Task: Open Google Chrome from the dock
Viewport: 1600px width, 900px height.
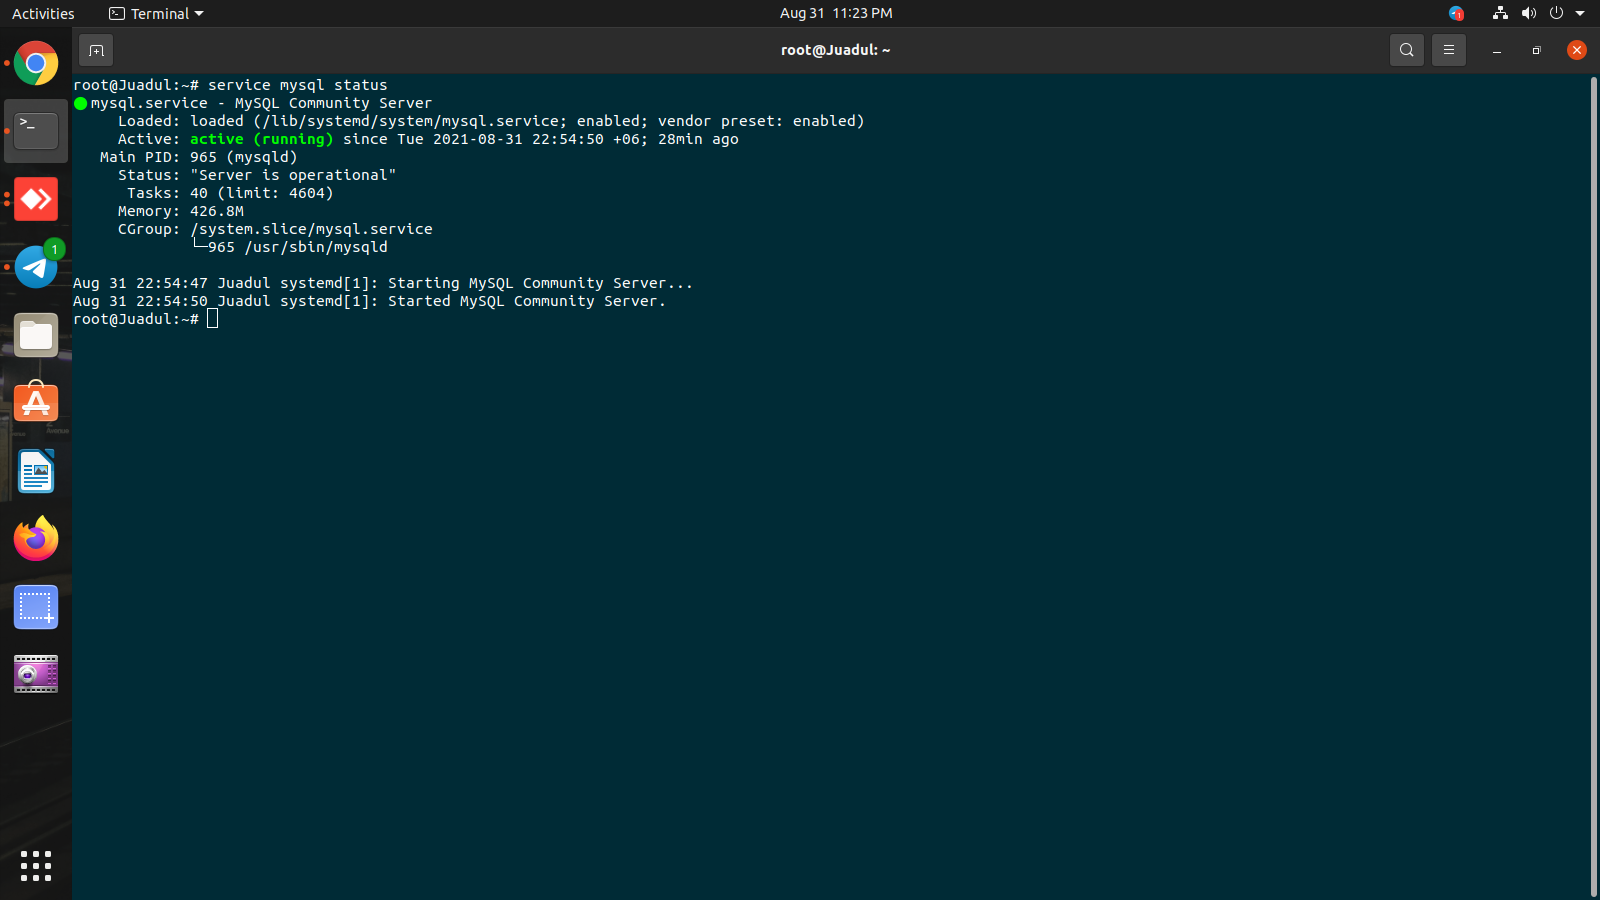Action: (36, 63)
